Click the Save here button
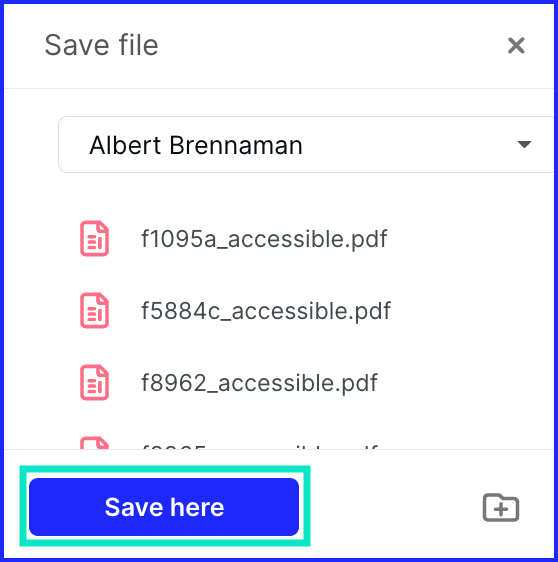Screen dimensions: 558x562 (164, 507)
